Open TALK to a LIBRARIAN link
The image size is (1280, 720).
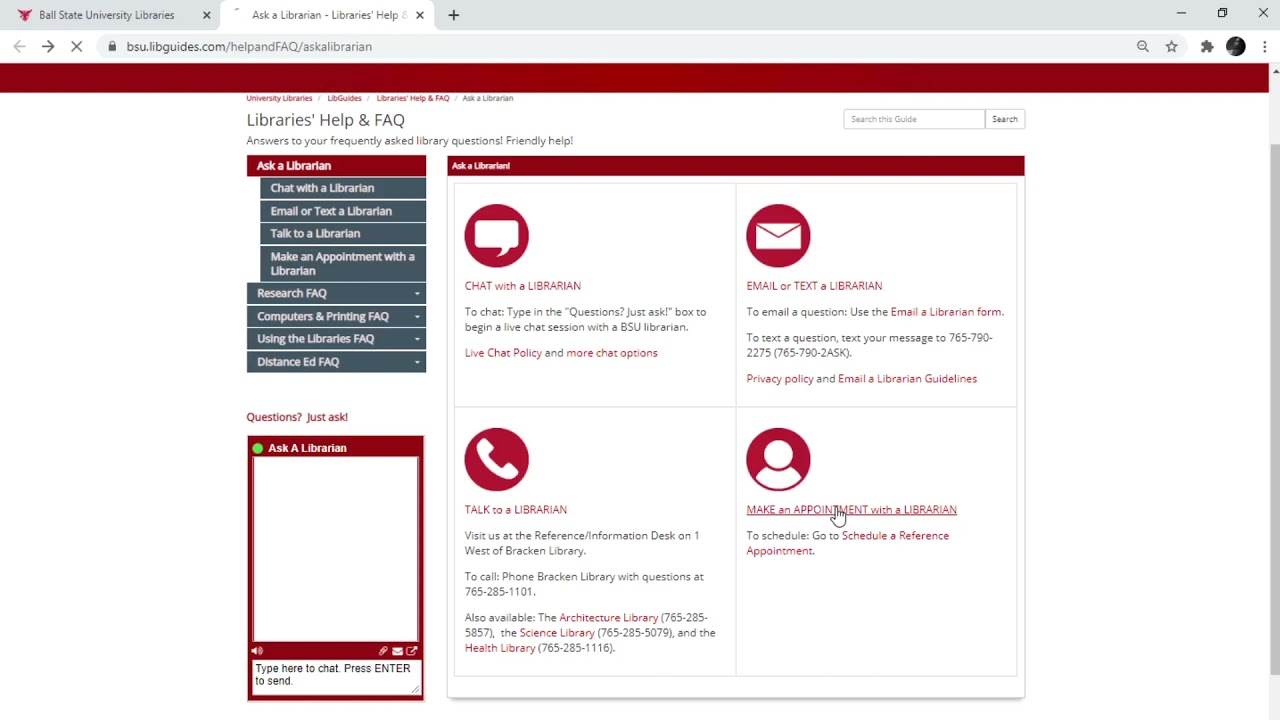(515, 510)
